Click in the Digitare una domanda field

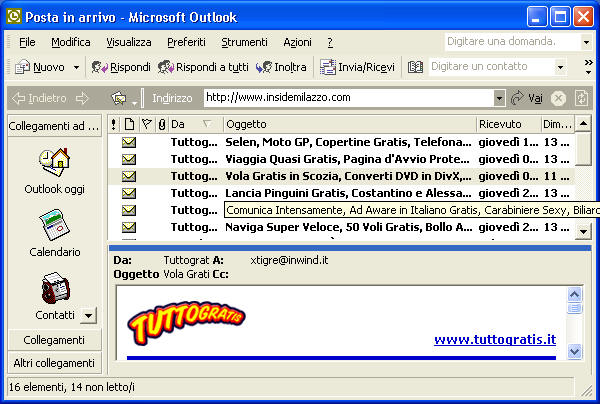pyautogui.click(x=512, y=42)
